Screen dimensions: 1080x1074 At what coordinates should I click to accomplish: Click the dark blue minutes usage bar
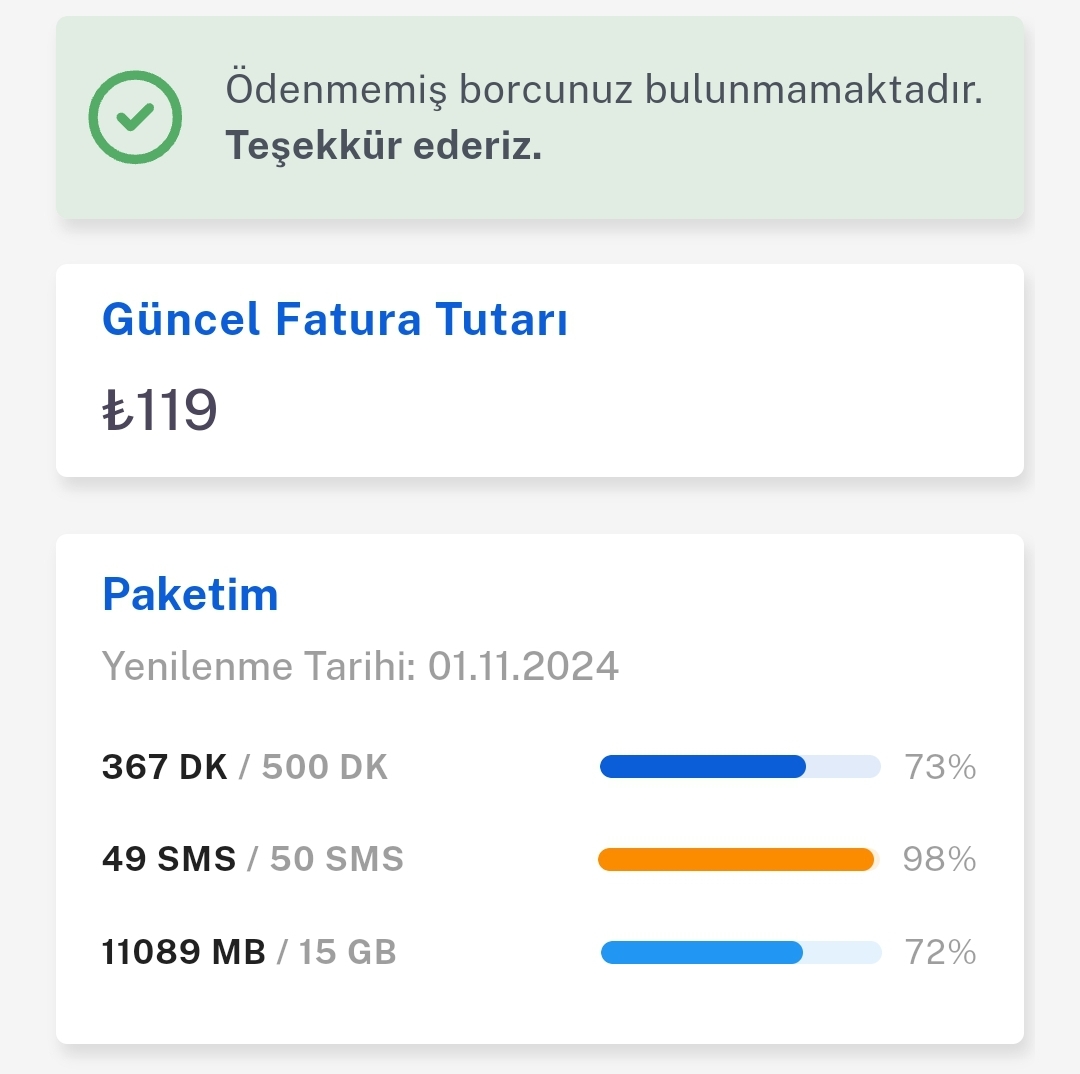[x=702, y=767]
